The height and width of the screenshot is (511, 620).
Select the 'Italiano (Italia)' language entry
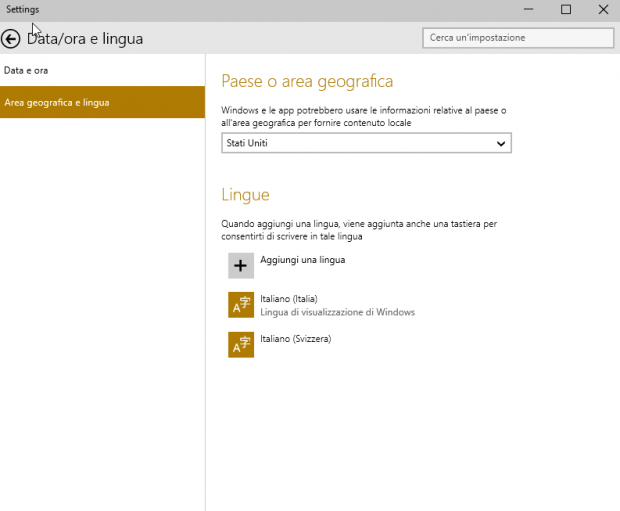288,299
